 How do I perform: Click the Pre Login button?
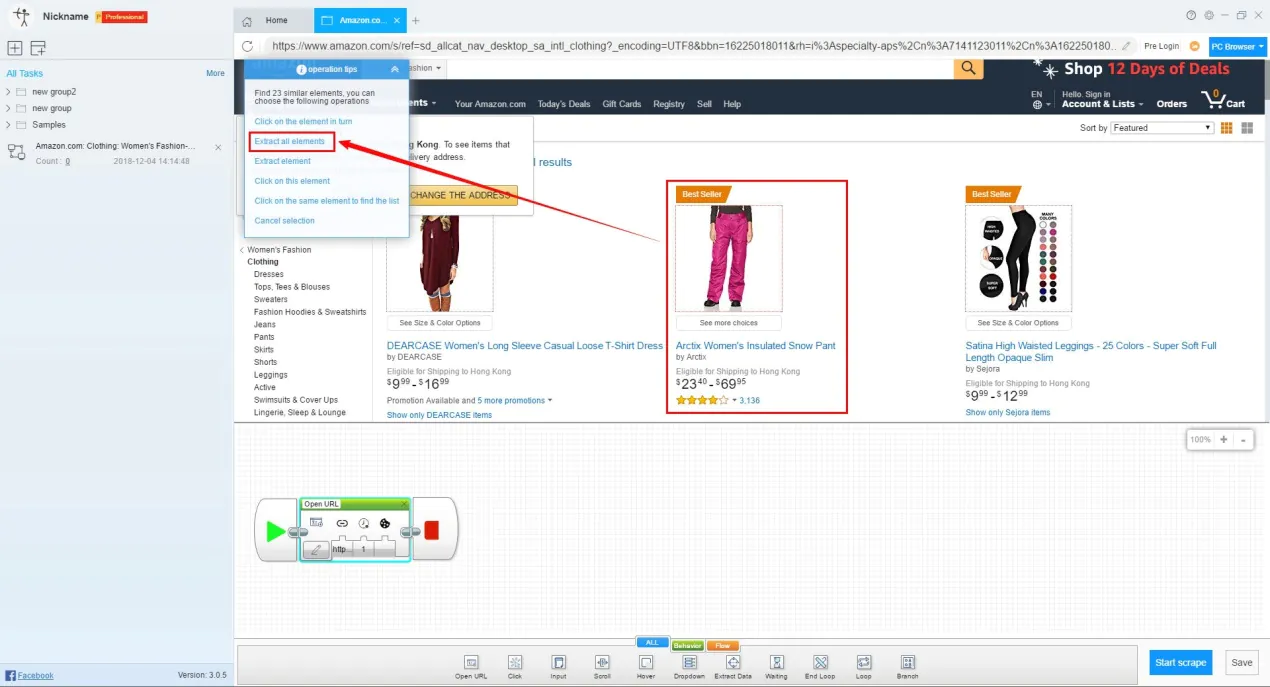pos(1161,46)
